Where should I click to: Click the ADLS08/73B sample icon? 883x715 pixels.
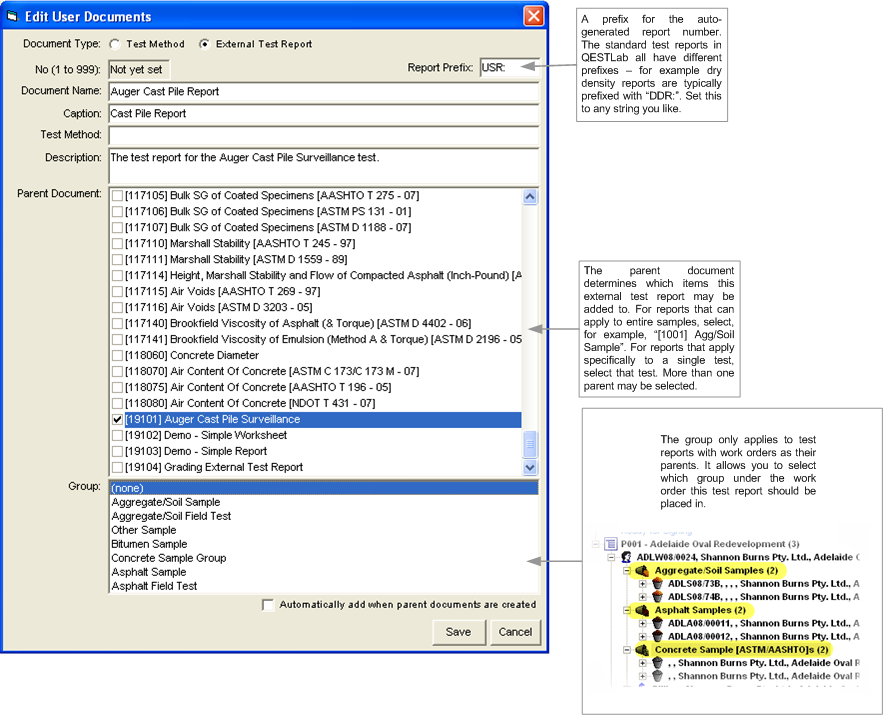tap(658, 583)
